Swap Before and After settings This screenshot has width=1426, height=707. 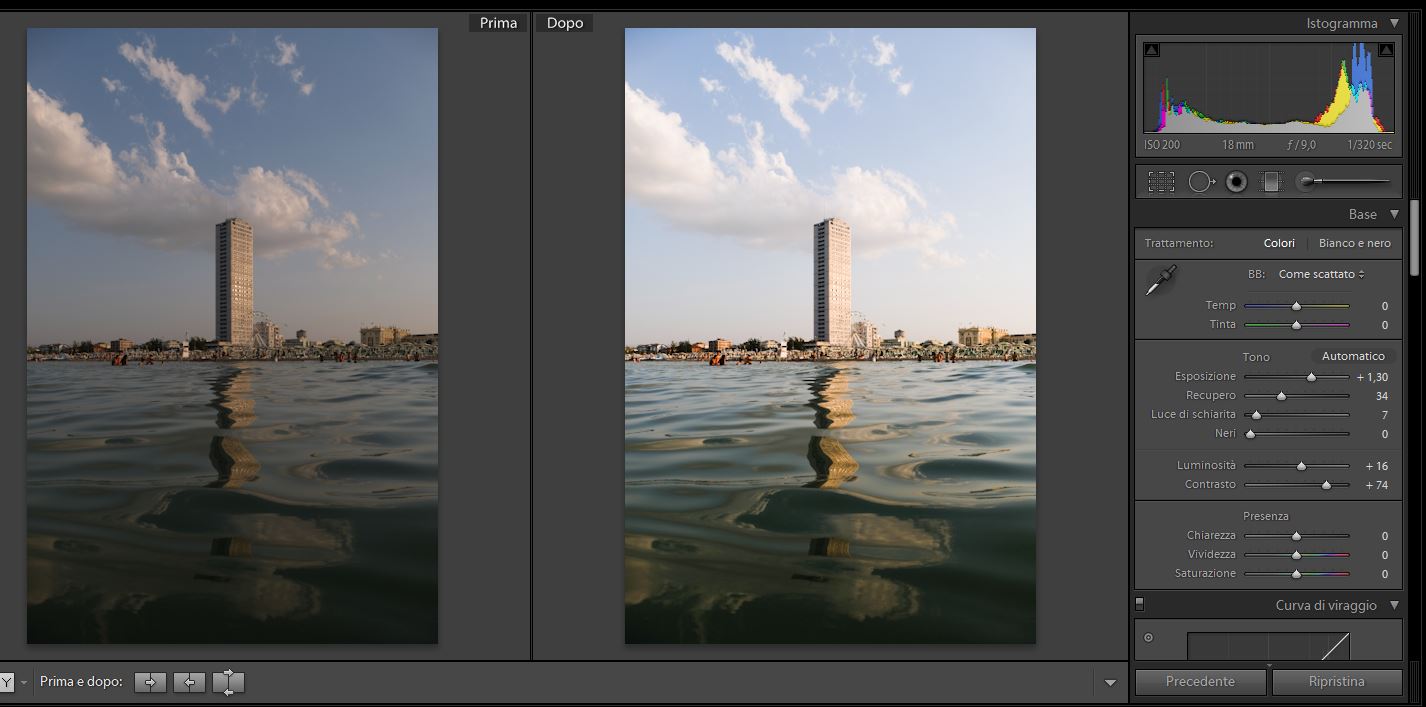tap(228, 682)
